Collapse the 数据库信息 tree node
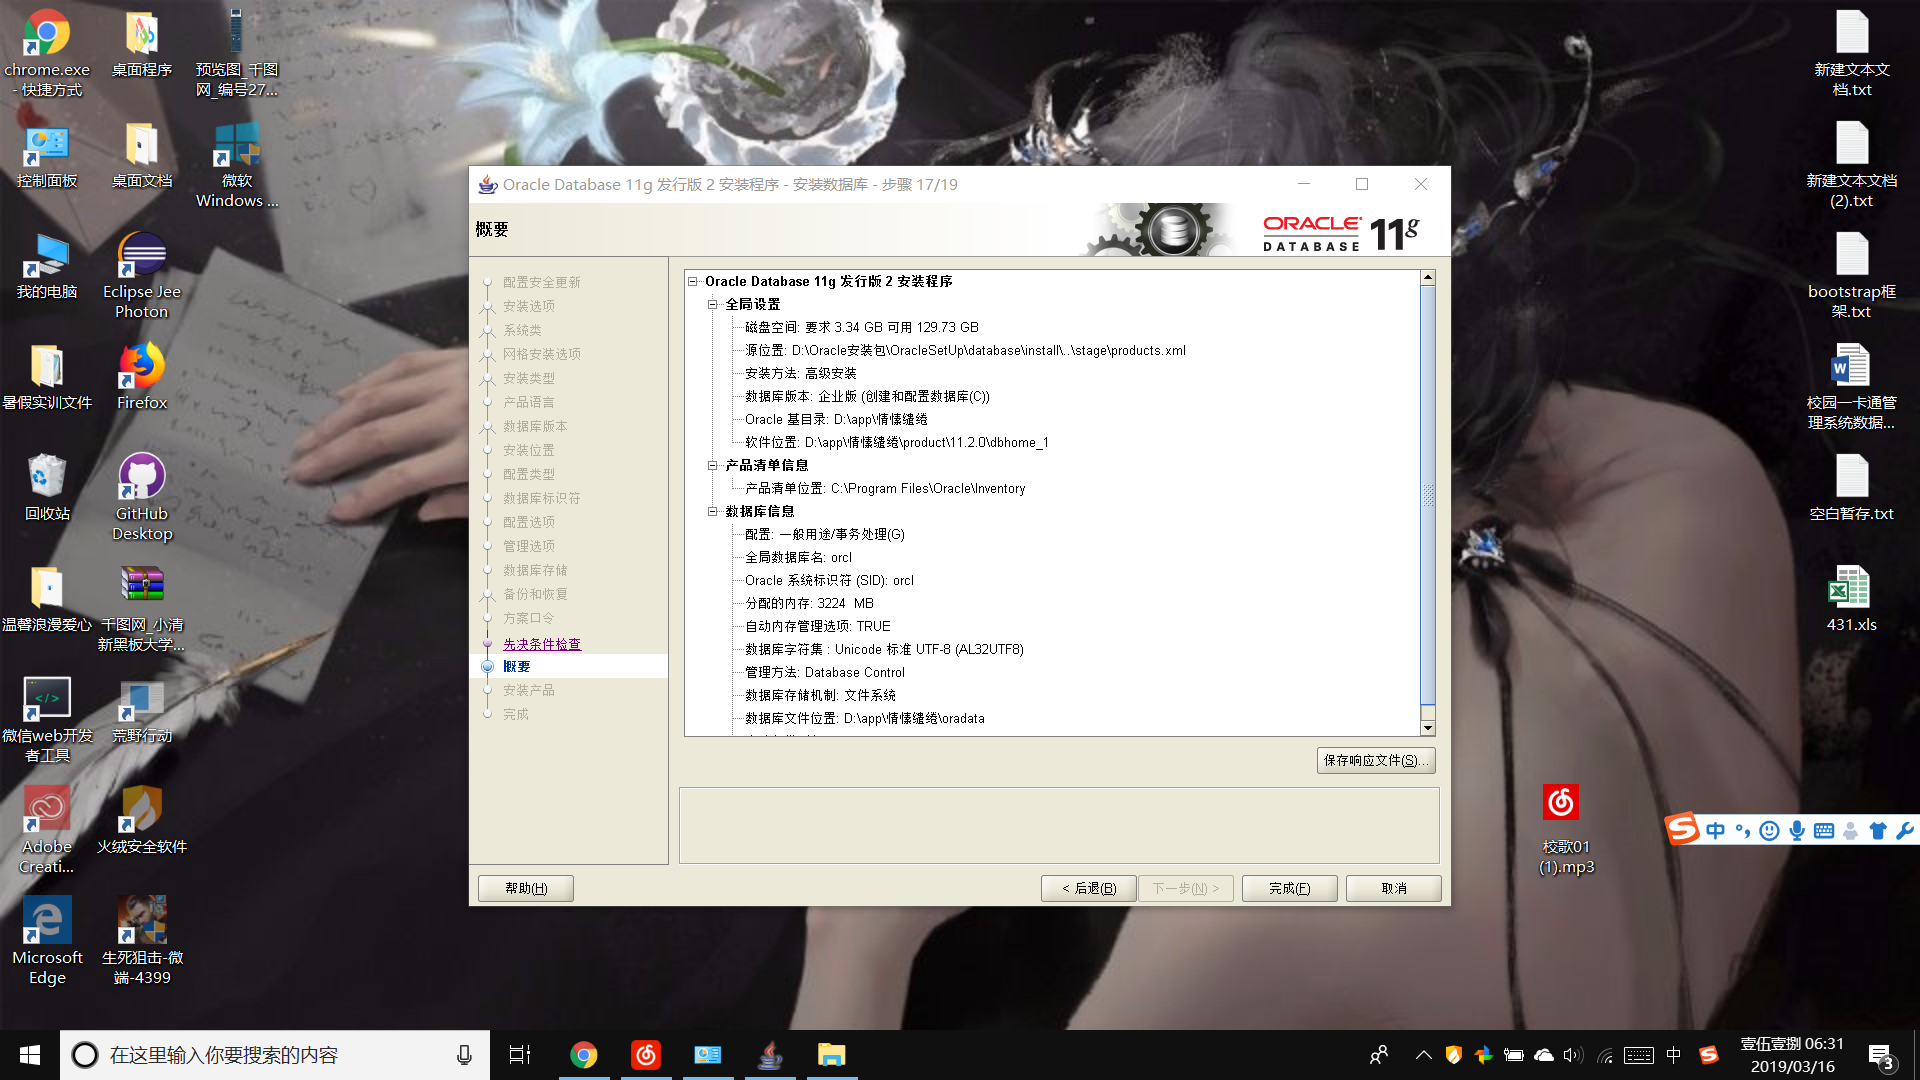 [x=713, y=512]
